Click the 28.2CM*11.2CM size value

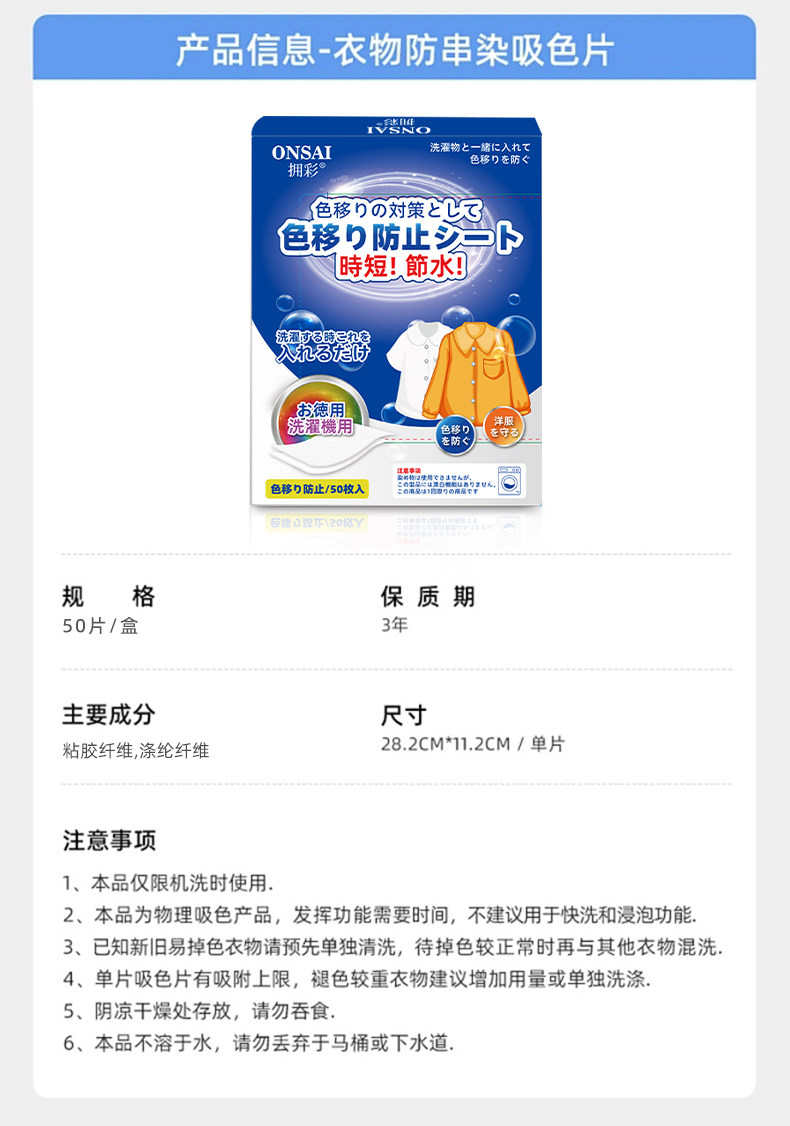445,744
